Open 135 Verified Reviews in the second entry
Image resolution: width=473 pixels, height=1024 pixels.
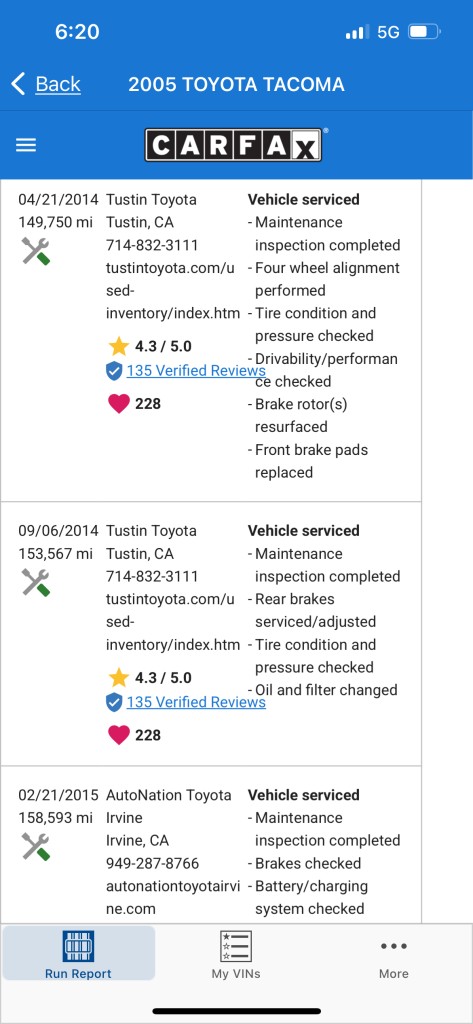(x=196, y=702)
